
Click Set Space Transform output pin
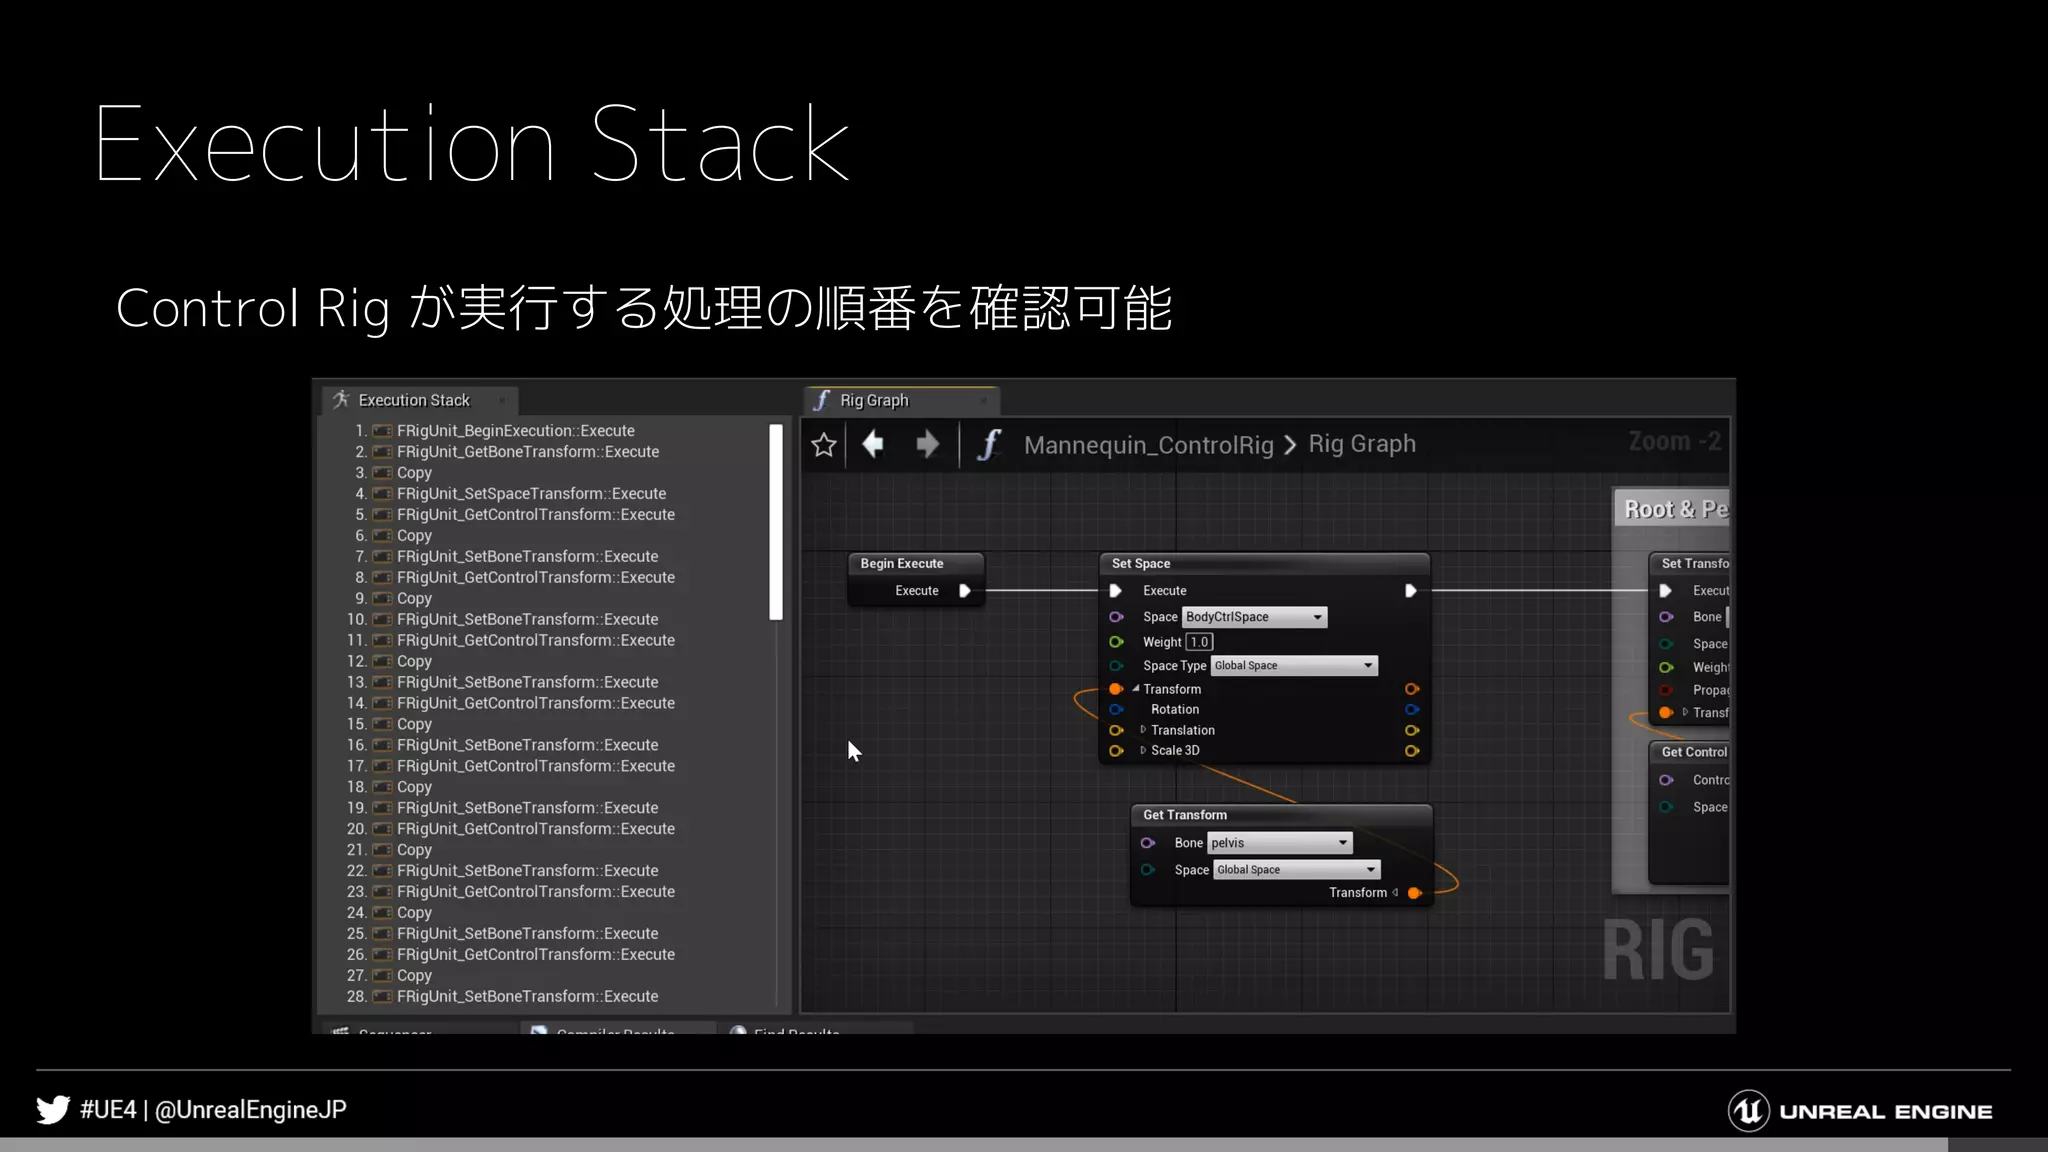click(x=1412, y=689)
